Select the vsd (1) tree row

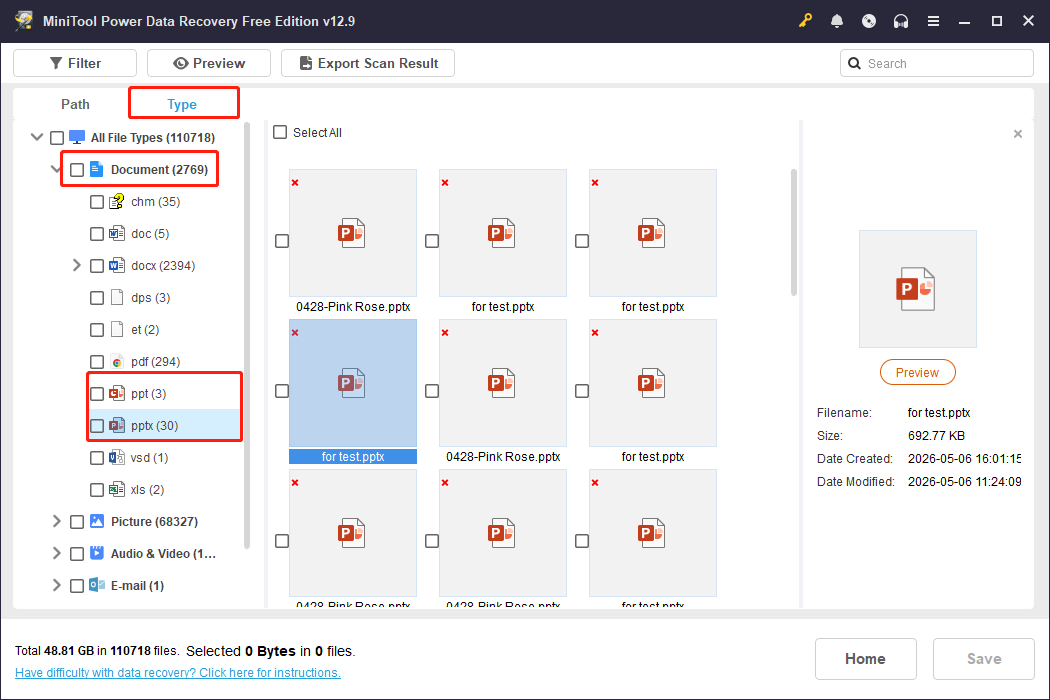[x=149, y=458]
